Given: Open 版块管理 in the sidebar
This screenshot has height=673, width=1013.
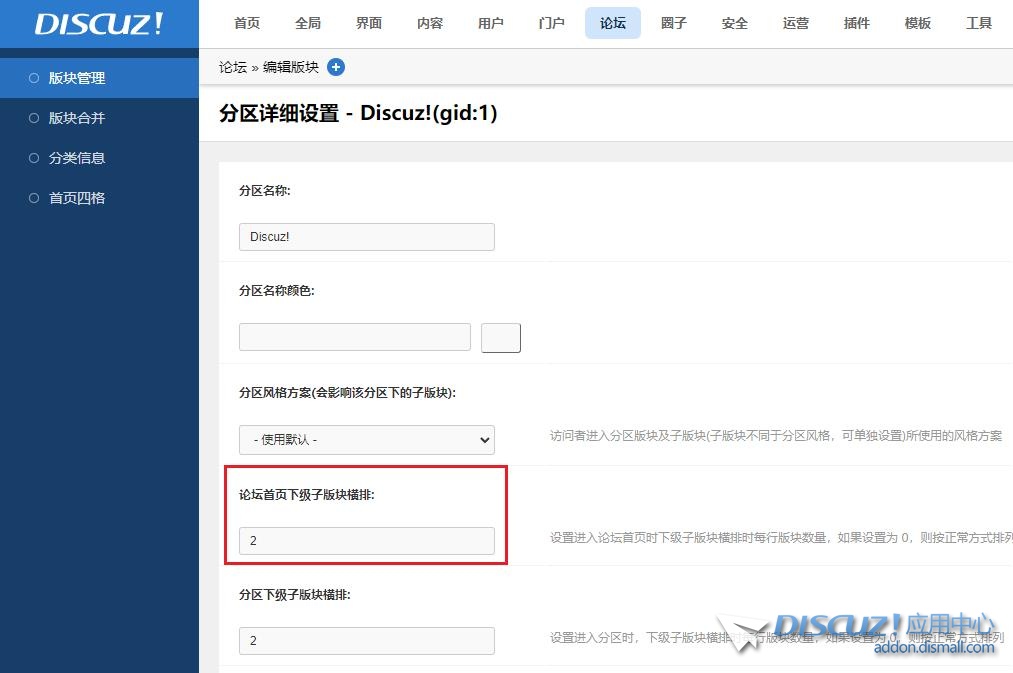Looking at the screenshot, I should (x=77, y=78).
